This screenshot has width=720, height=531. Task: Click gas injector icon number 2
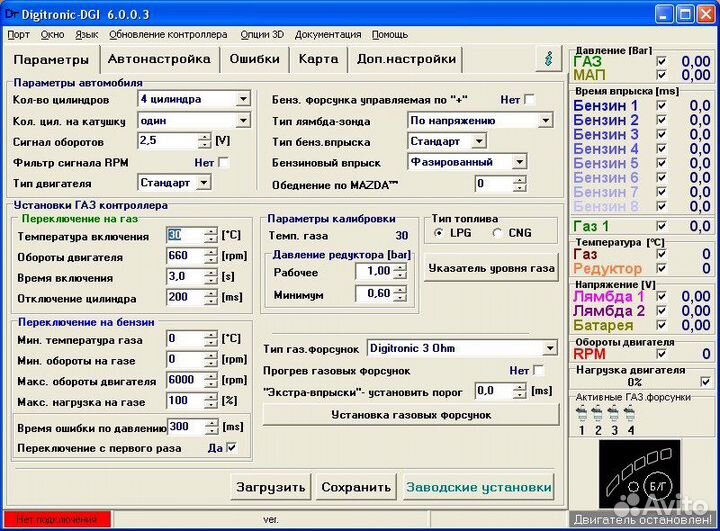pyautogui.click(x=597, y=414)
